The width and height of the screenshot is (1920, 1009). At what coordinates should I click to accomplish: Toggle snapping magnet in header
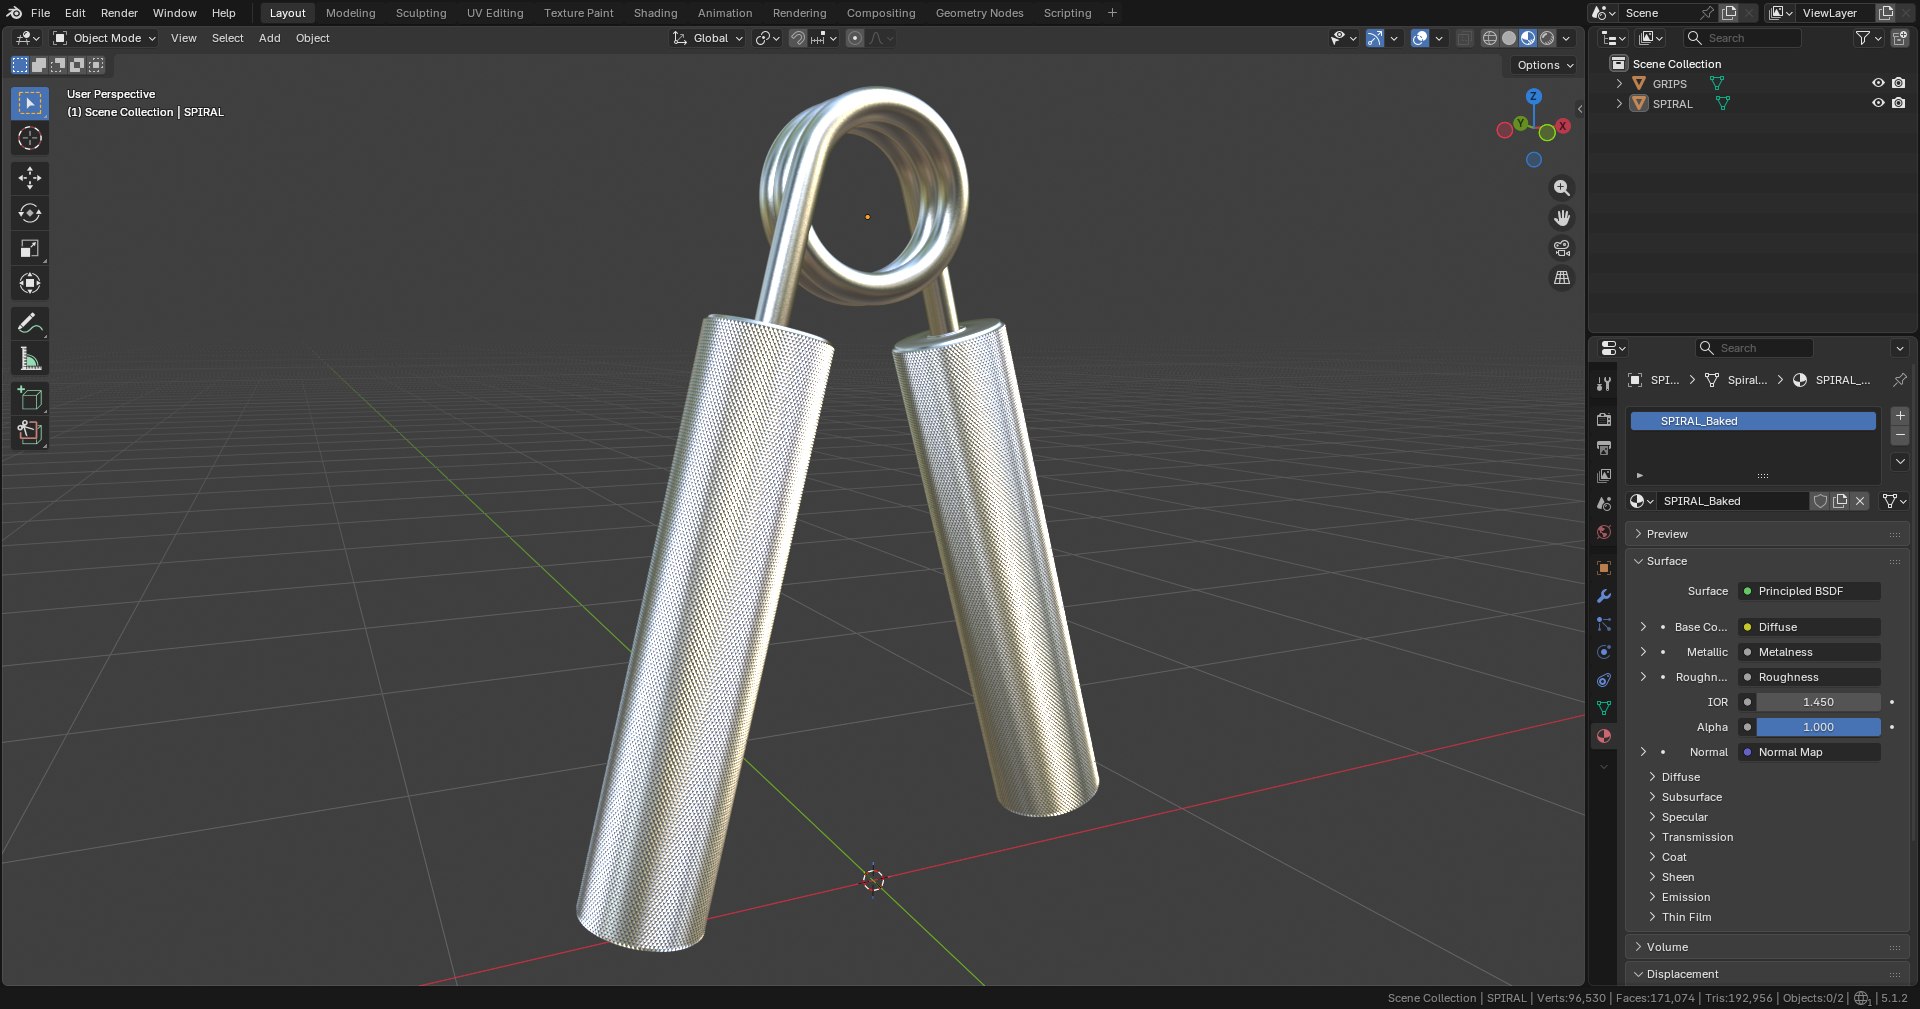point(798,38)
